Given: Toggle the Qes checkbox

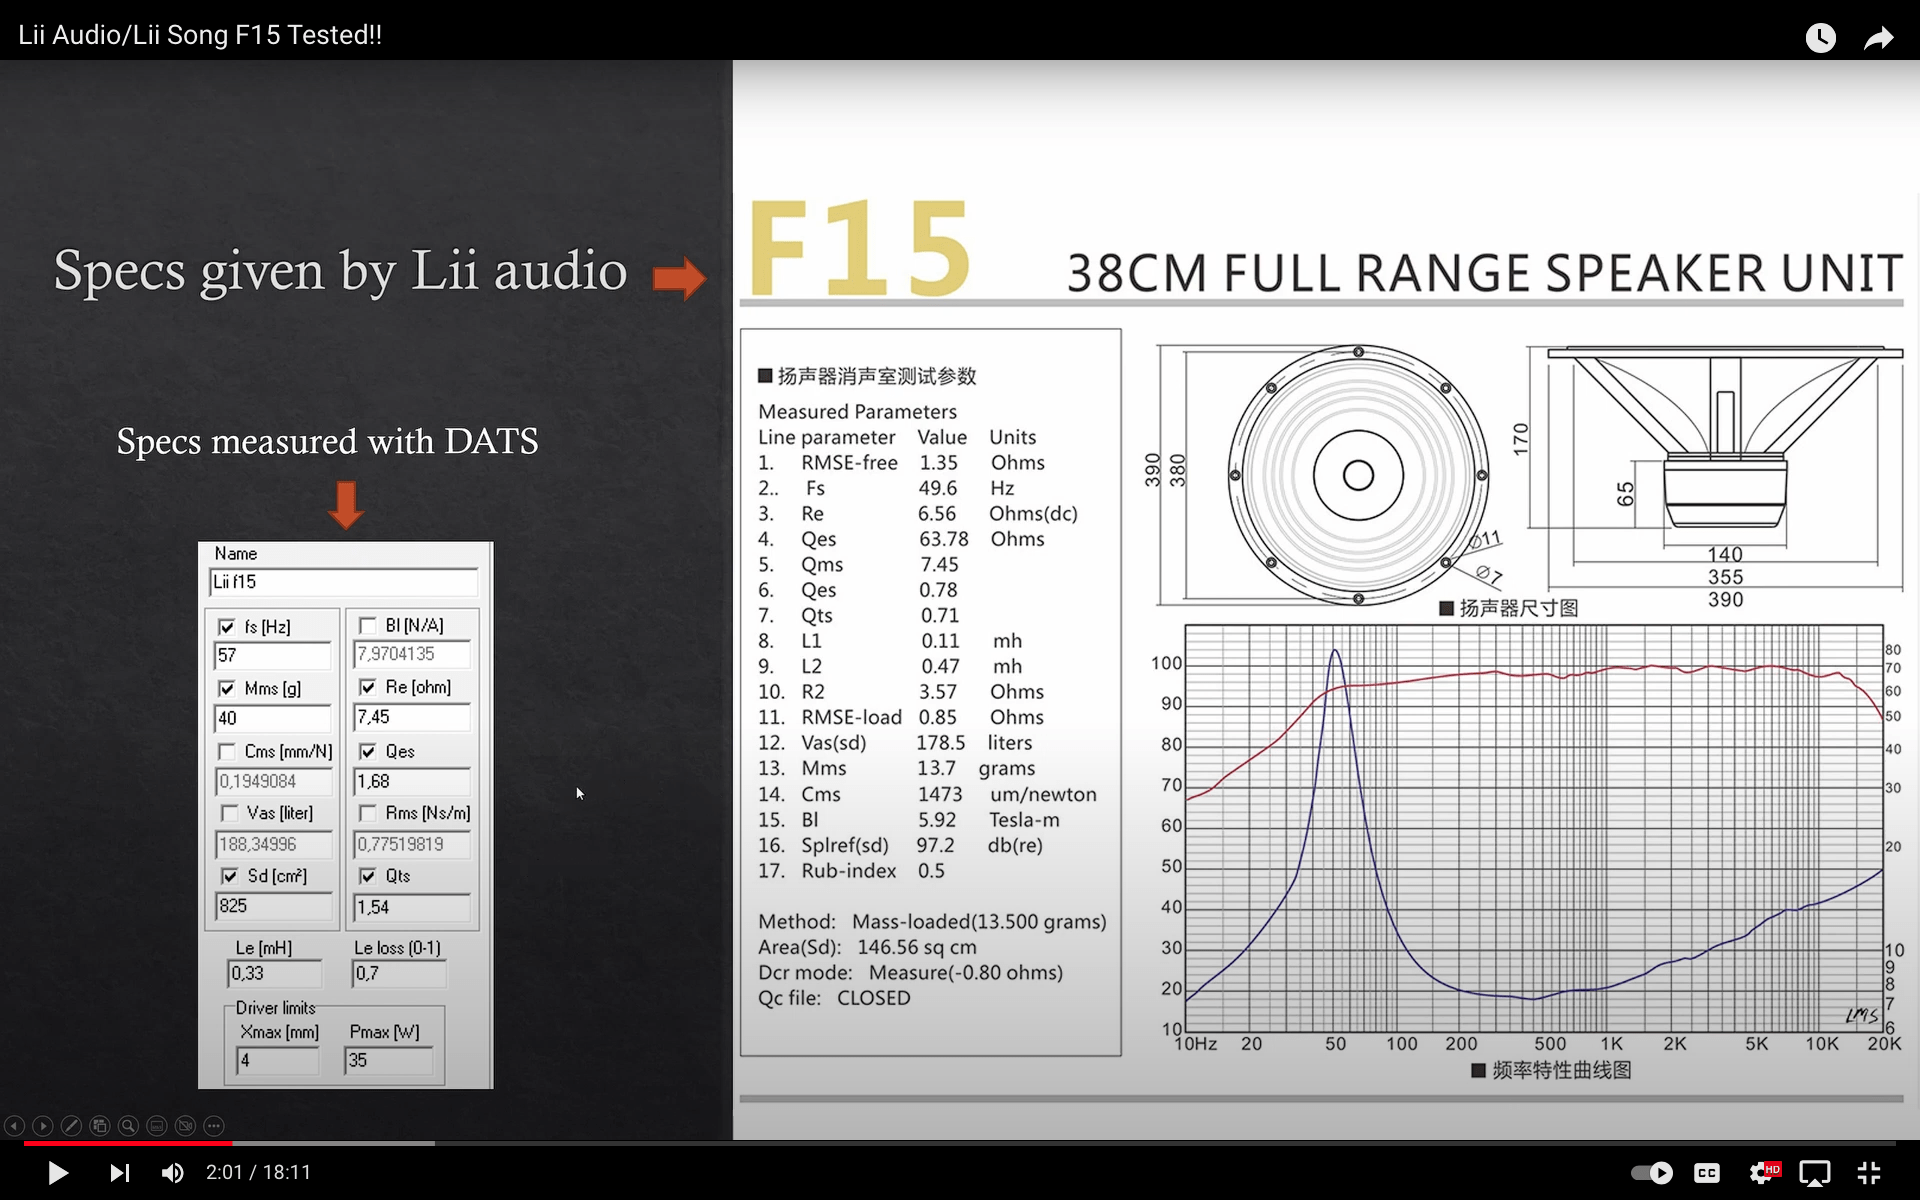Looking at the screenshot, I should pos(368,751).
